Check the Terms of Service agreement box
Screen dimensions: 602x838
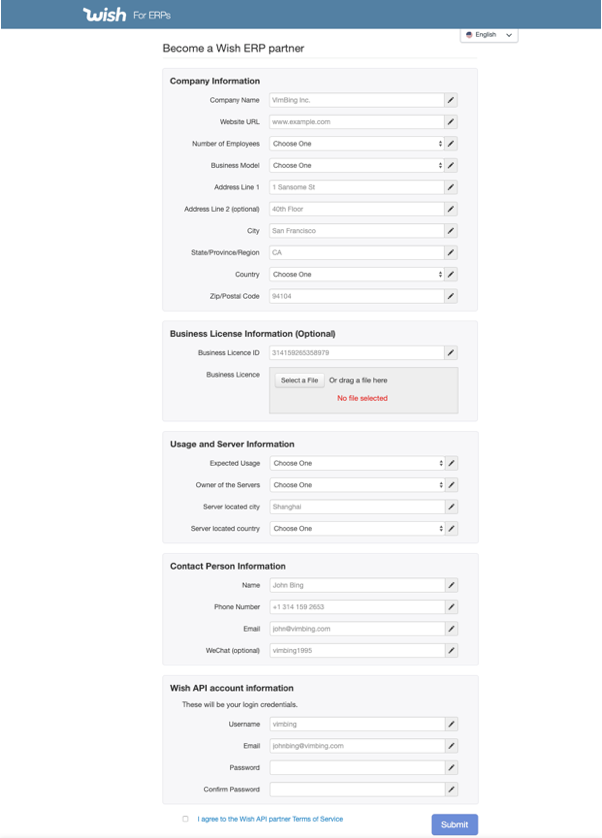185,819
